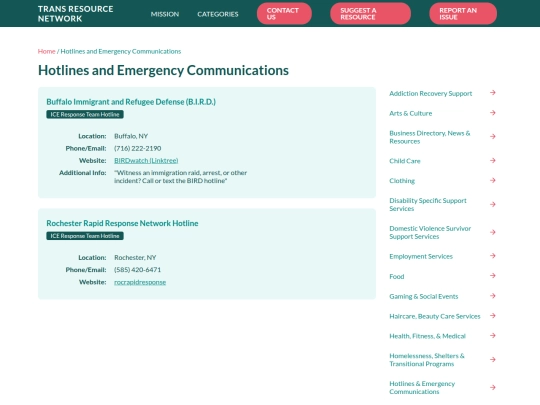Open the Categories menu item

coord(218,14)
